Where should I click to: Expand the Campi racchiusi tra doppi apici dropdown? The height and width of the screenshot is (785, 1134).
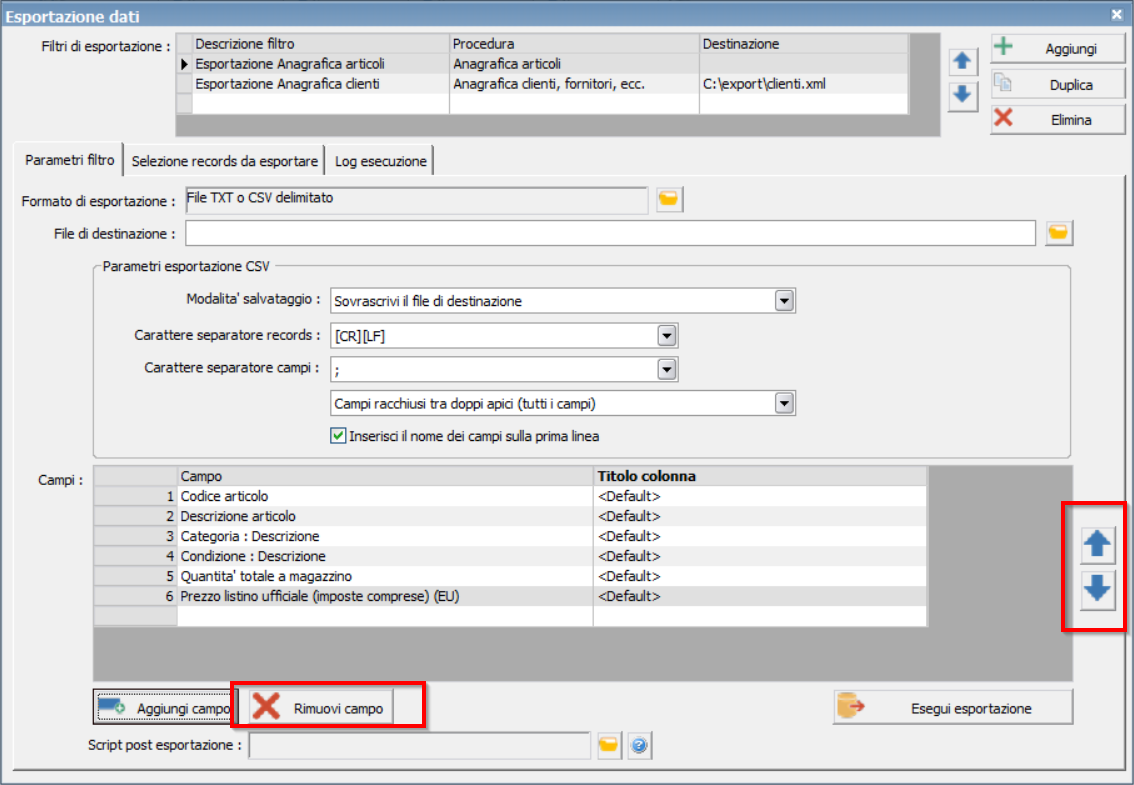pos(784,403)
